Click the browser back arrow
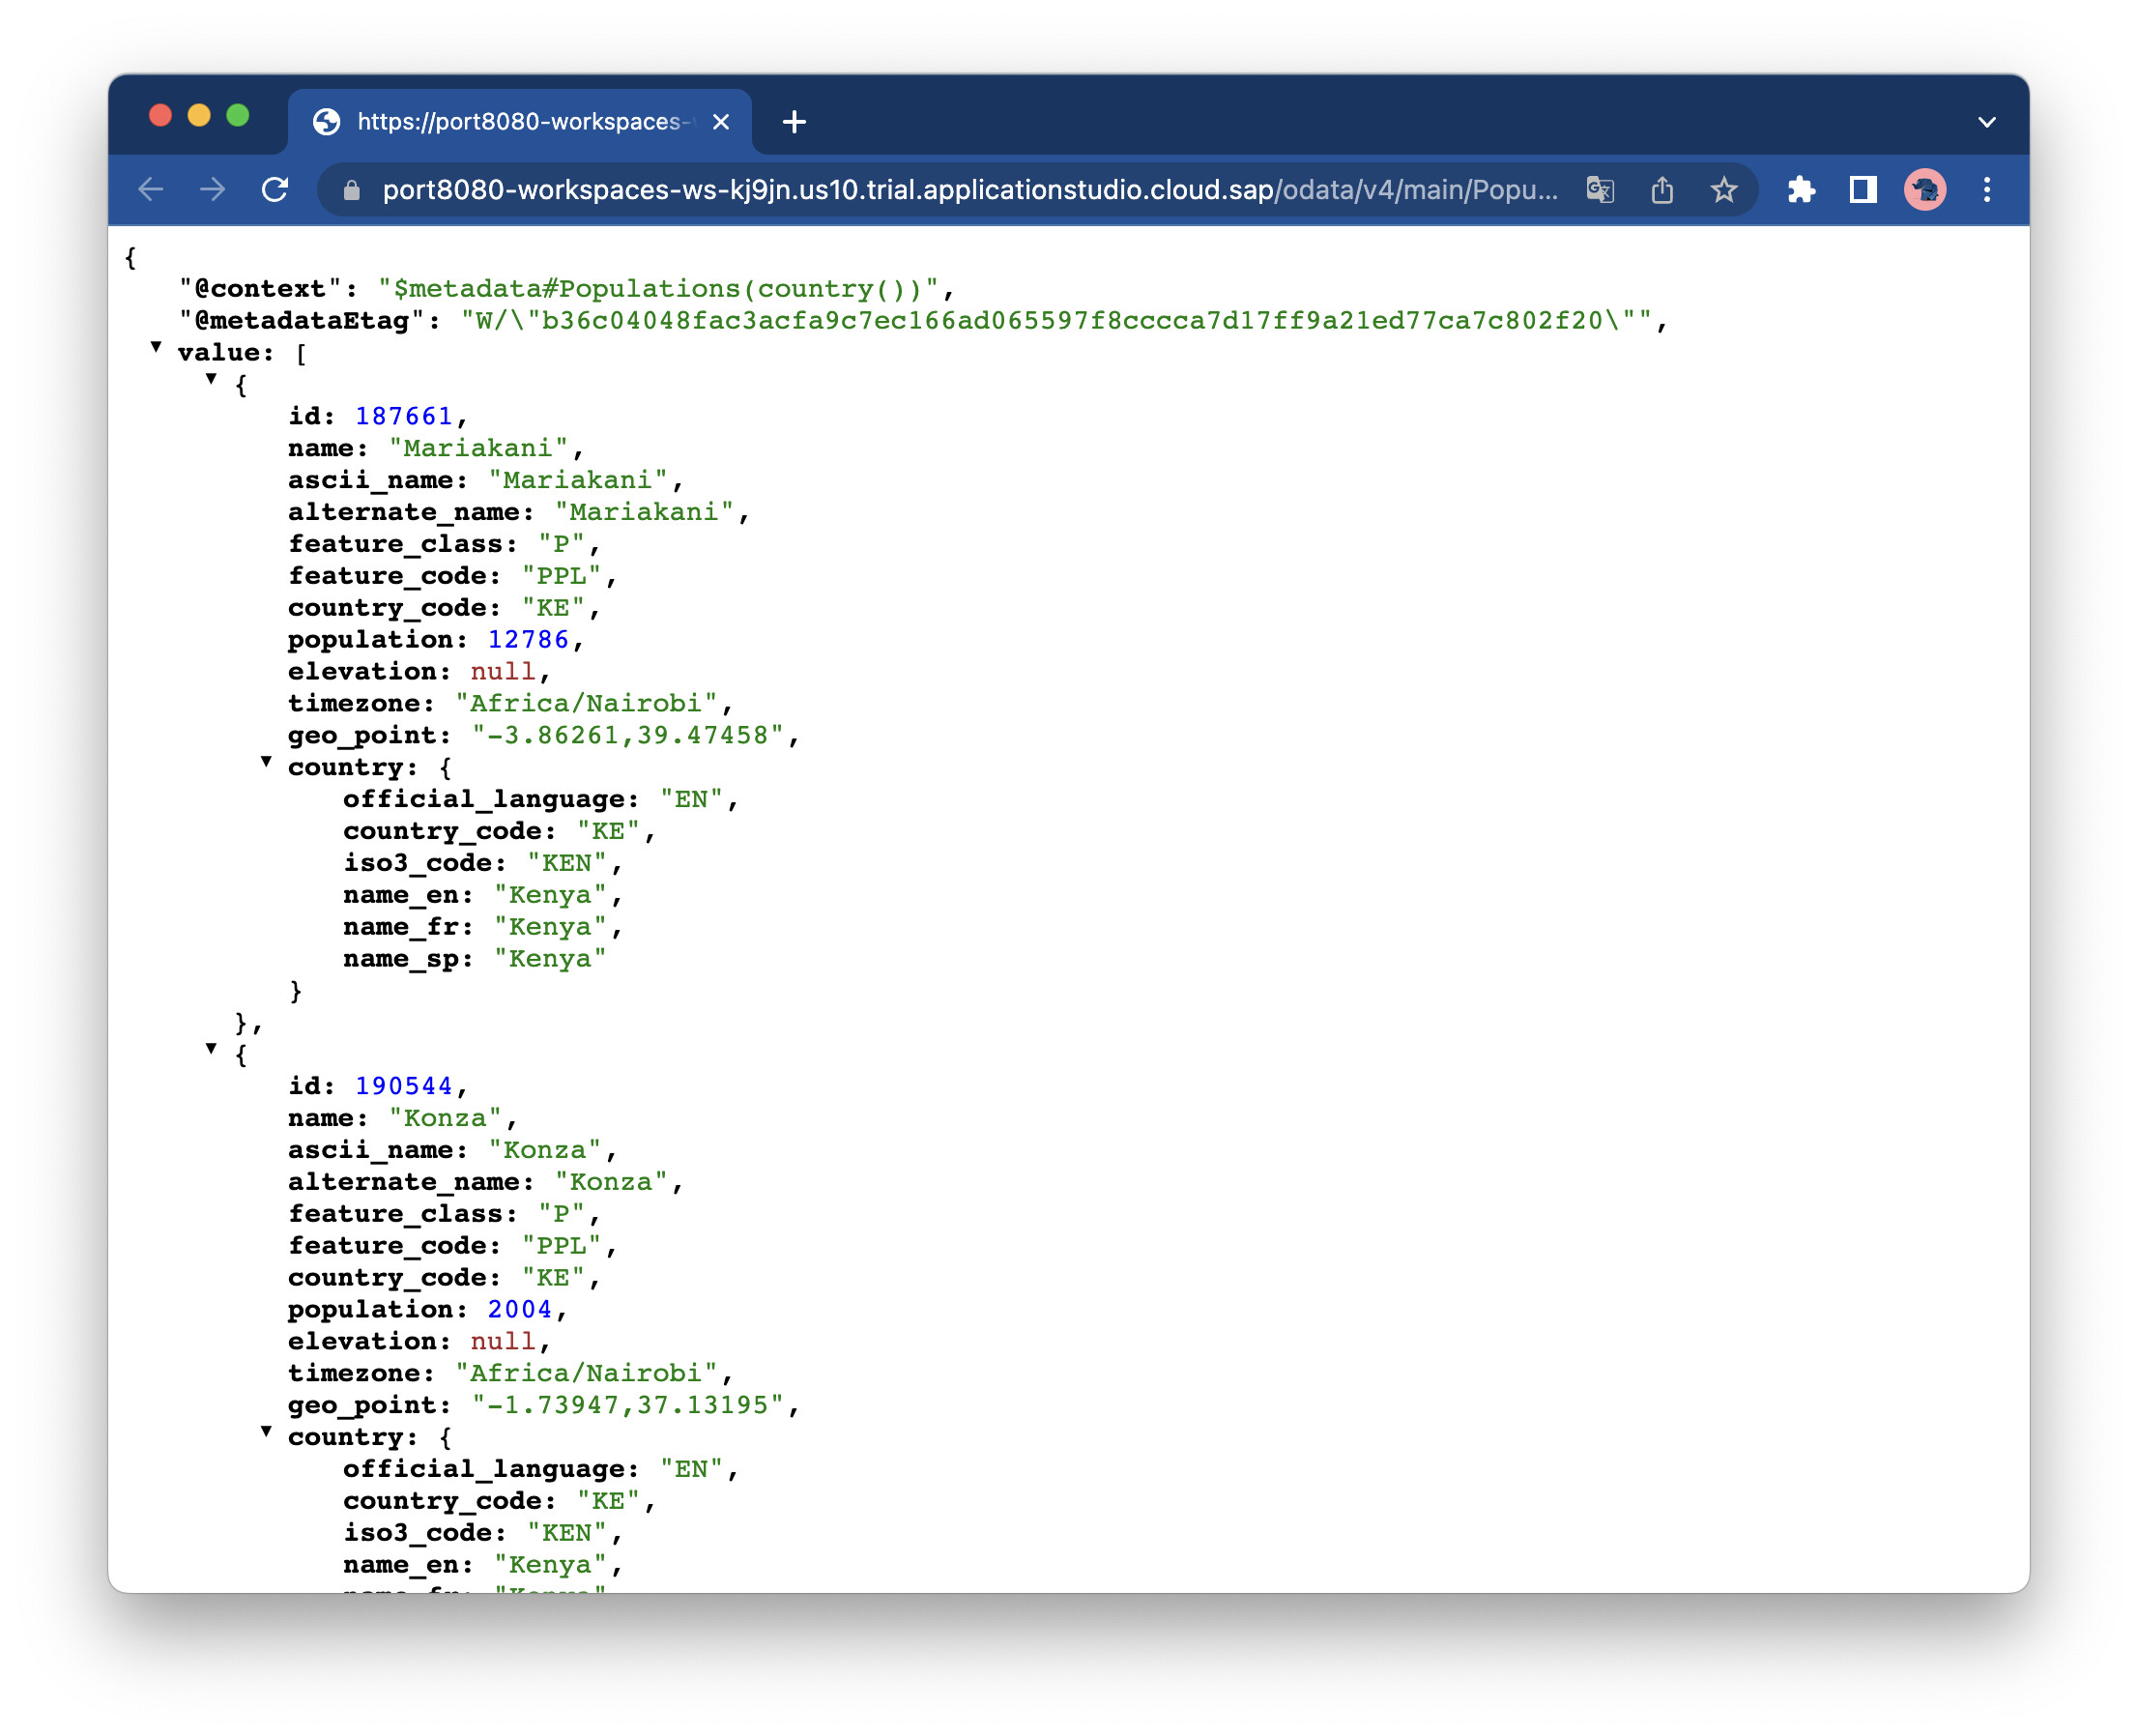 [x=151, y=190]
